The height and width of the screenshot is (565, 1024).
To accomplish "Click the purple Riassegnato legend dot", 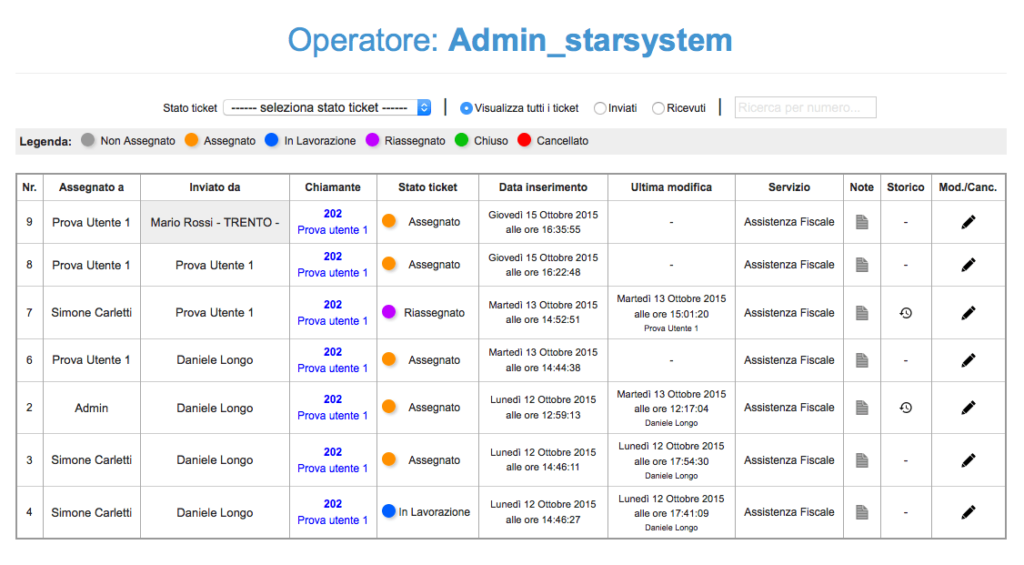I will (x=373, y=141).
